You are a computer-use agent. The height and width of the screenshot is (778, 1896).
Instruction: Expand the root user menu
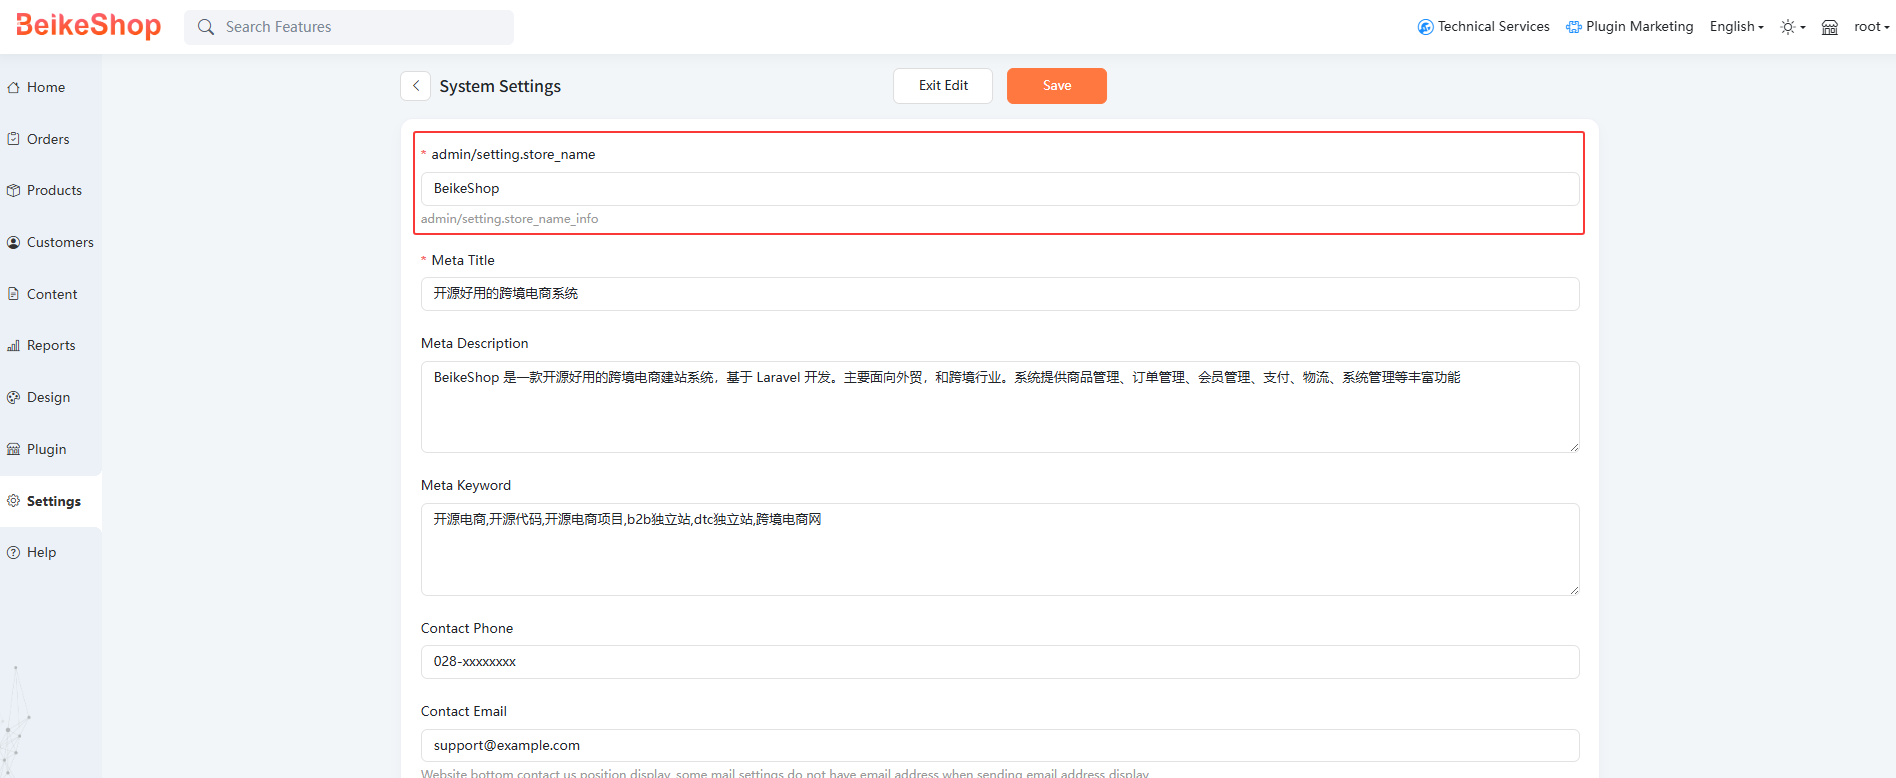(x=1871, y=27)
